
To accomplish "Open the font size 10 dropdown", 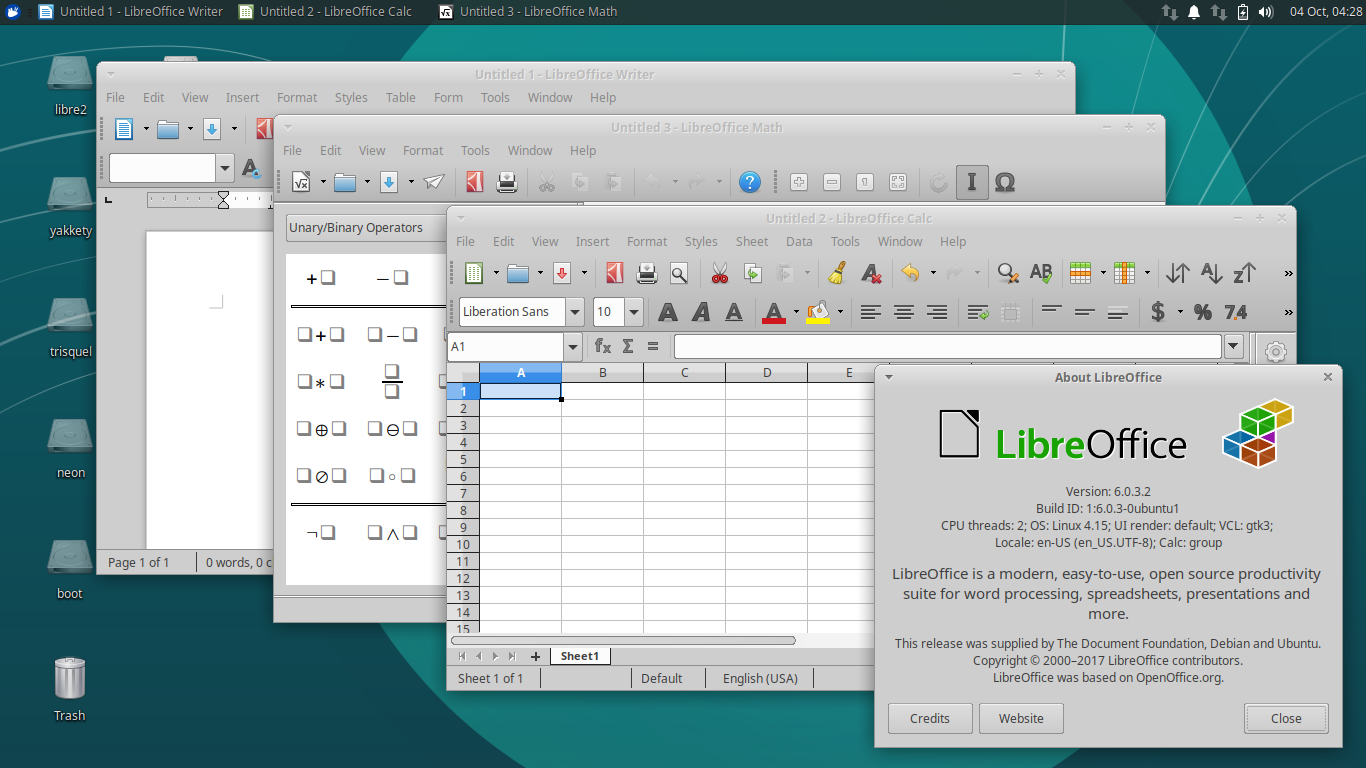I will [x=634, y=312].
